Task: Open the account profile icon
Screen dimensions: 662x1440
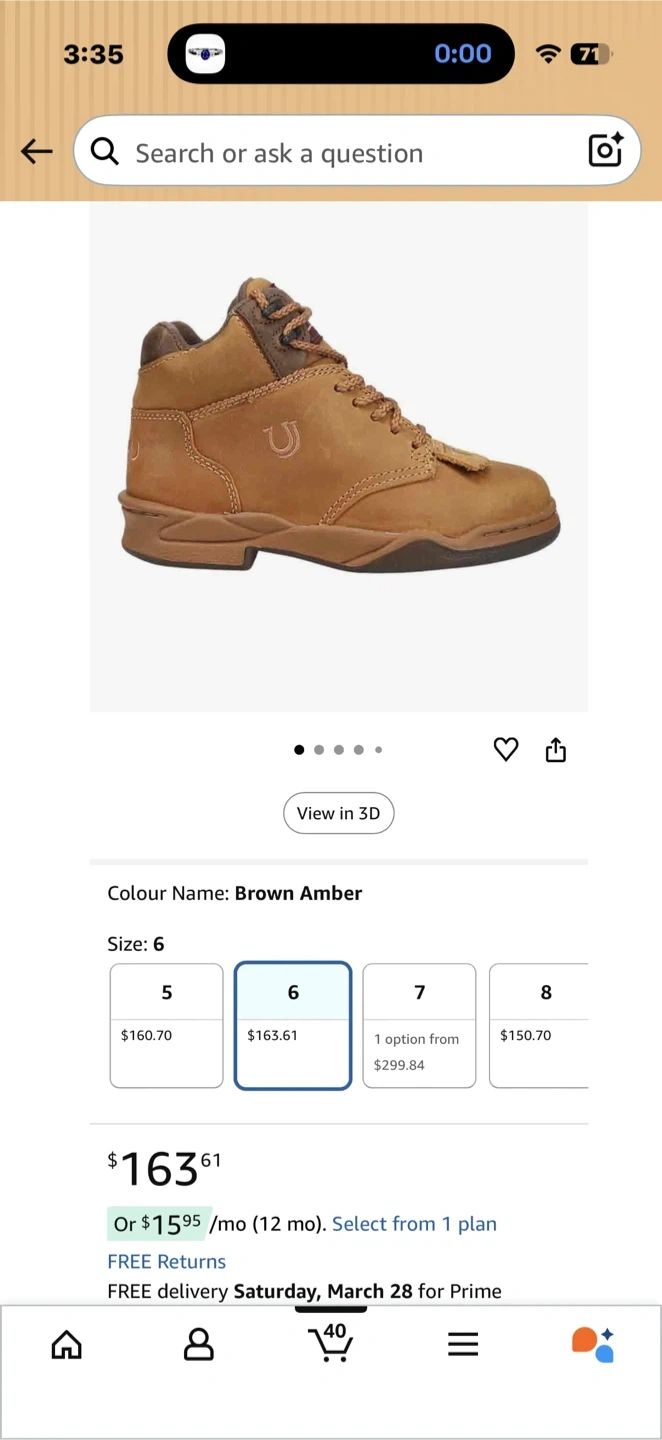Action: [199, 1345]
